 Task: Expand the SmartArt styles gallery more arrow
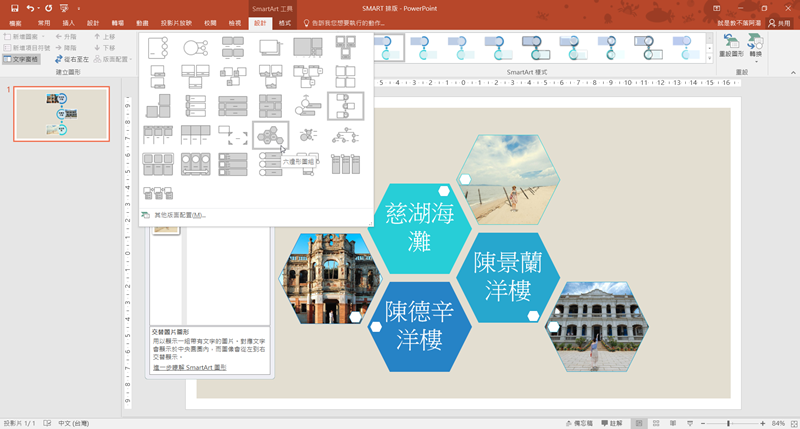pyautogui.click(x=709, y=60)
